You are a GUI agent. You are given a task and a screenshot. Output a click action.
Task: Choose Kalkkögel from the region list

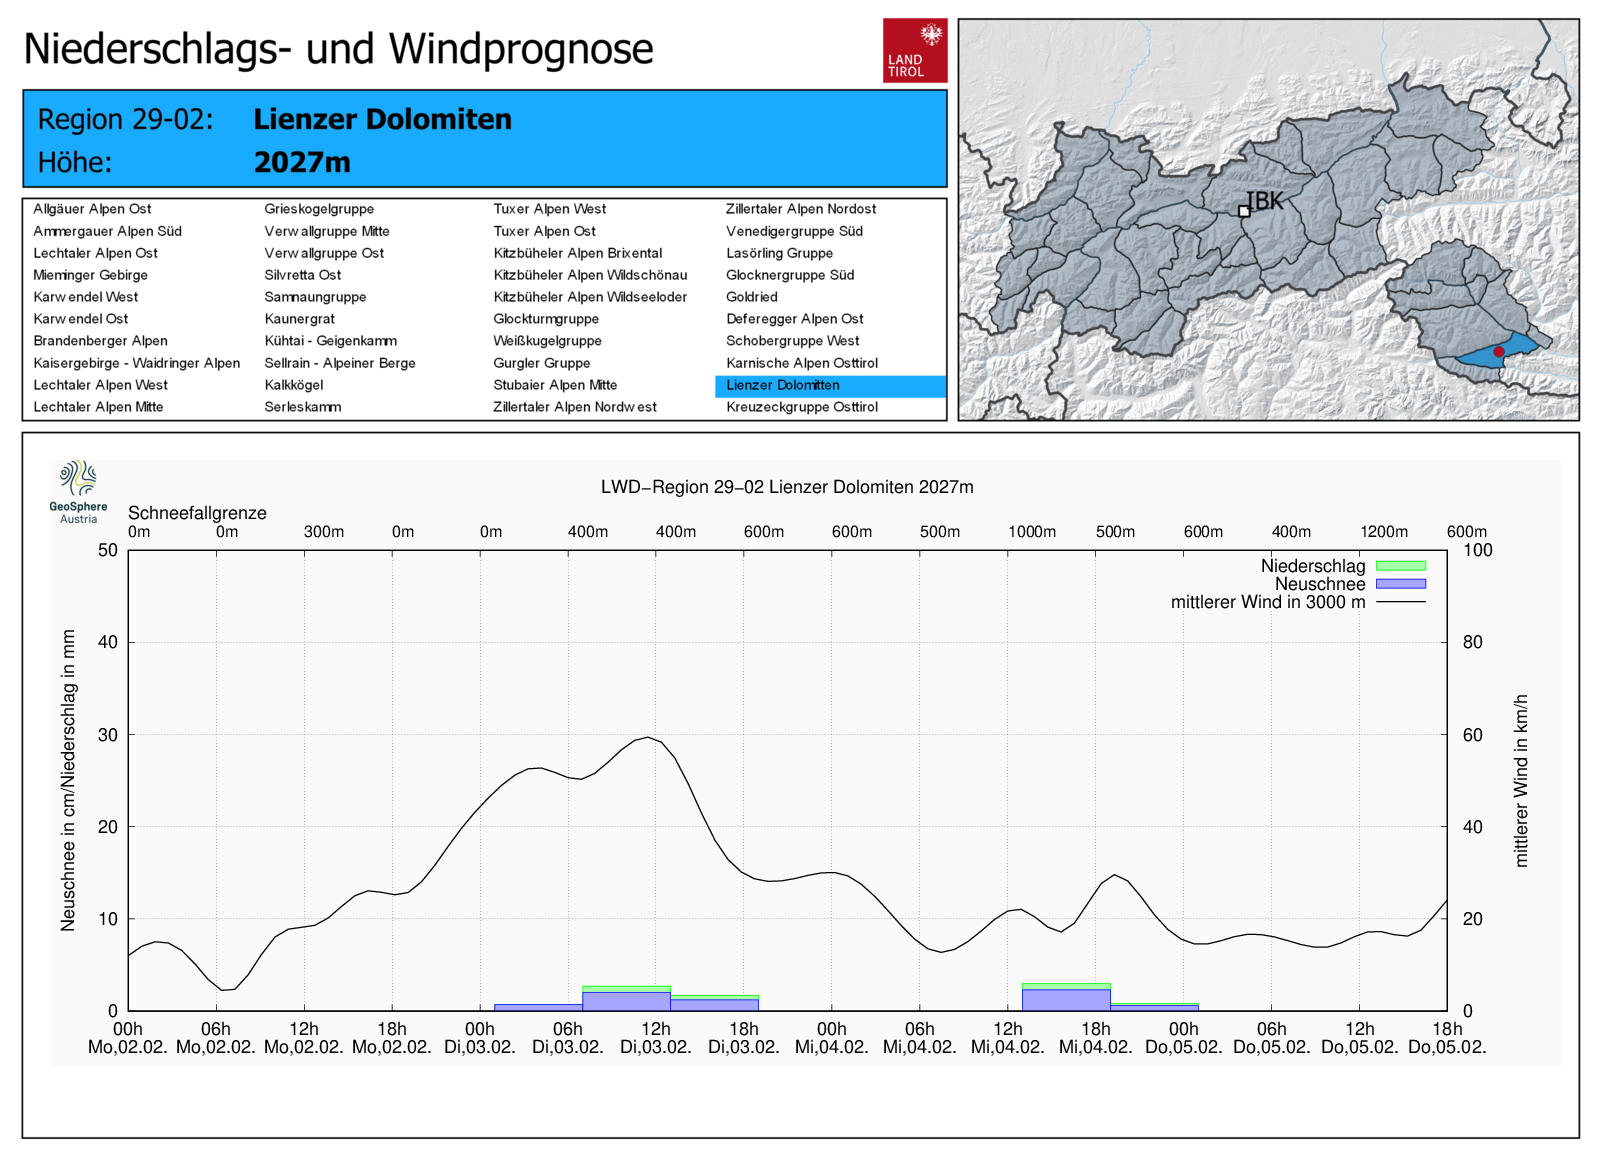293,385
